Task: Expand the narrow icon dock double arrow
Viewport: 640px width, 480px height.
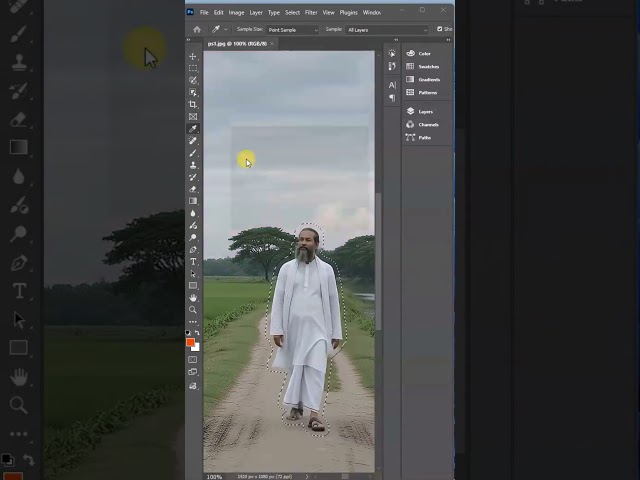Action: pos(396,40)
